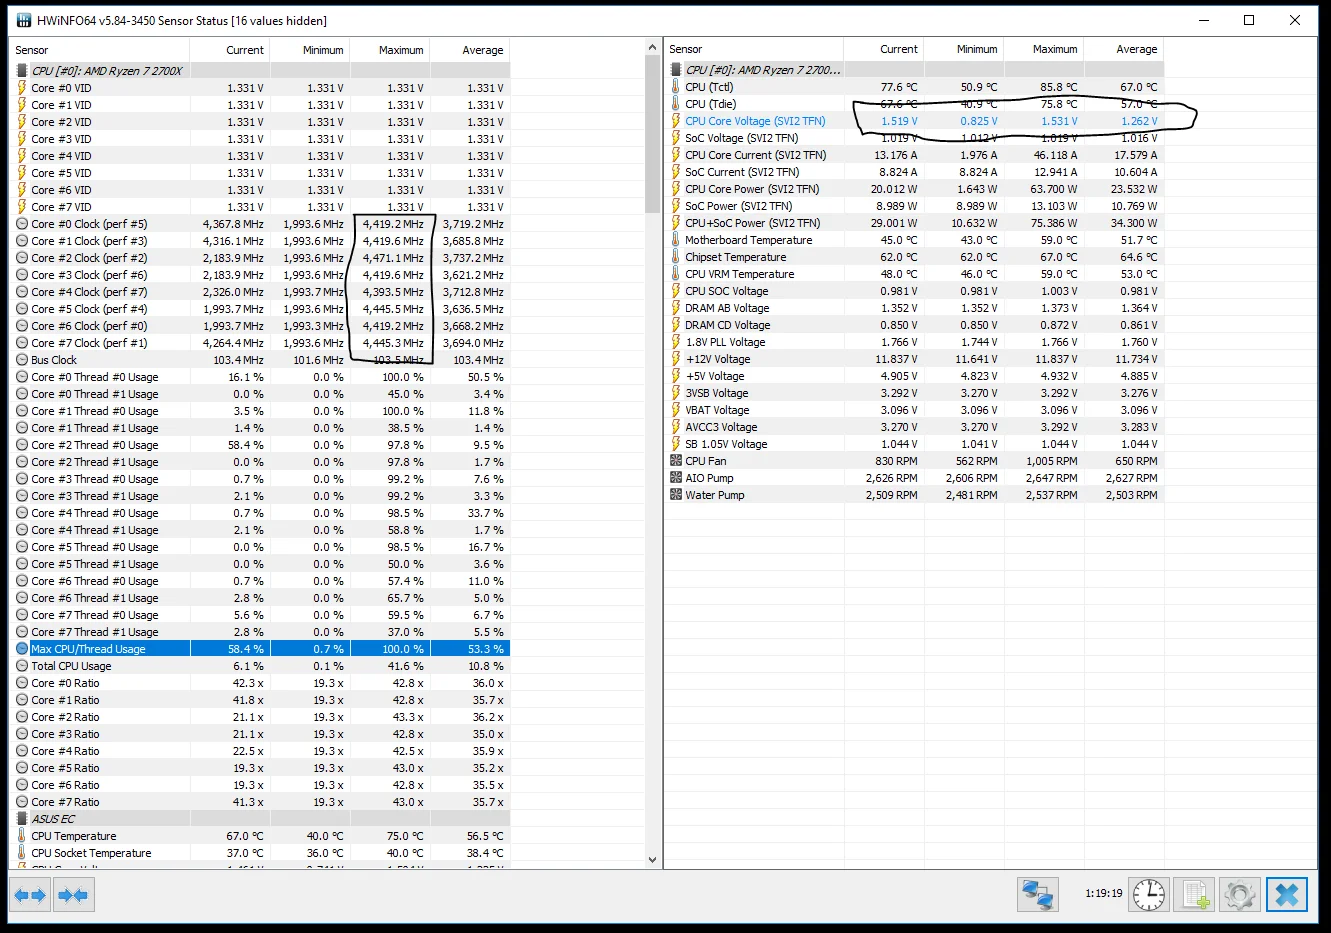Maximize the HWiNFO64 window
This screenshot has width=1331, height=933.
click(x=1249, y=20)
